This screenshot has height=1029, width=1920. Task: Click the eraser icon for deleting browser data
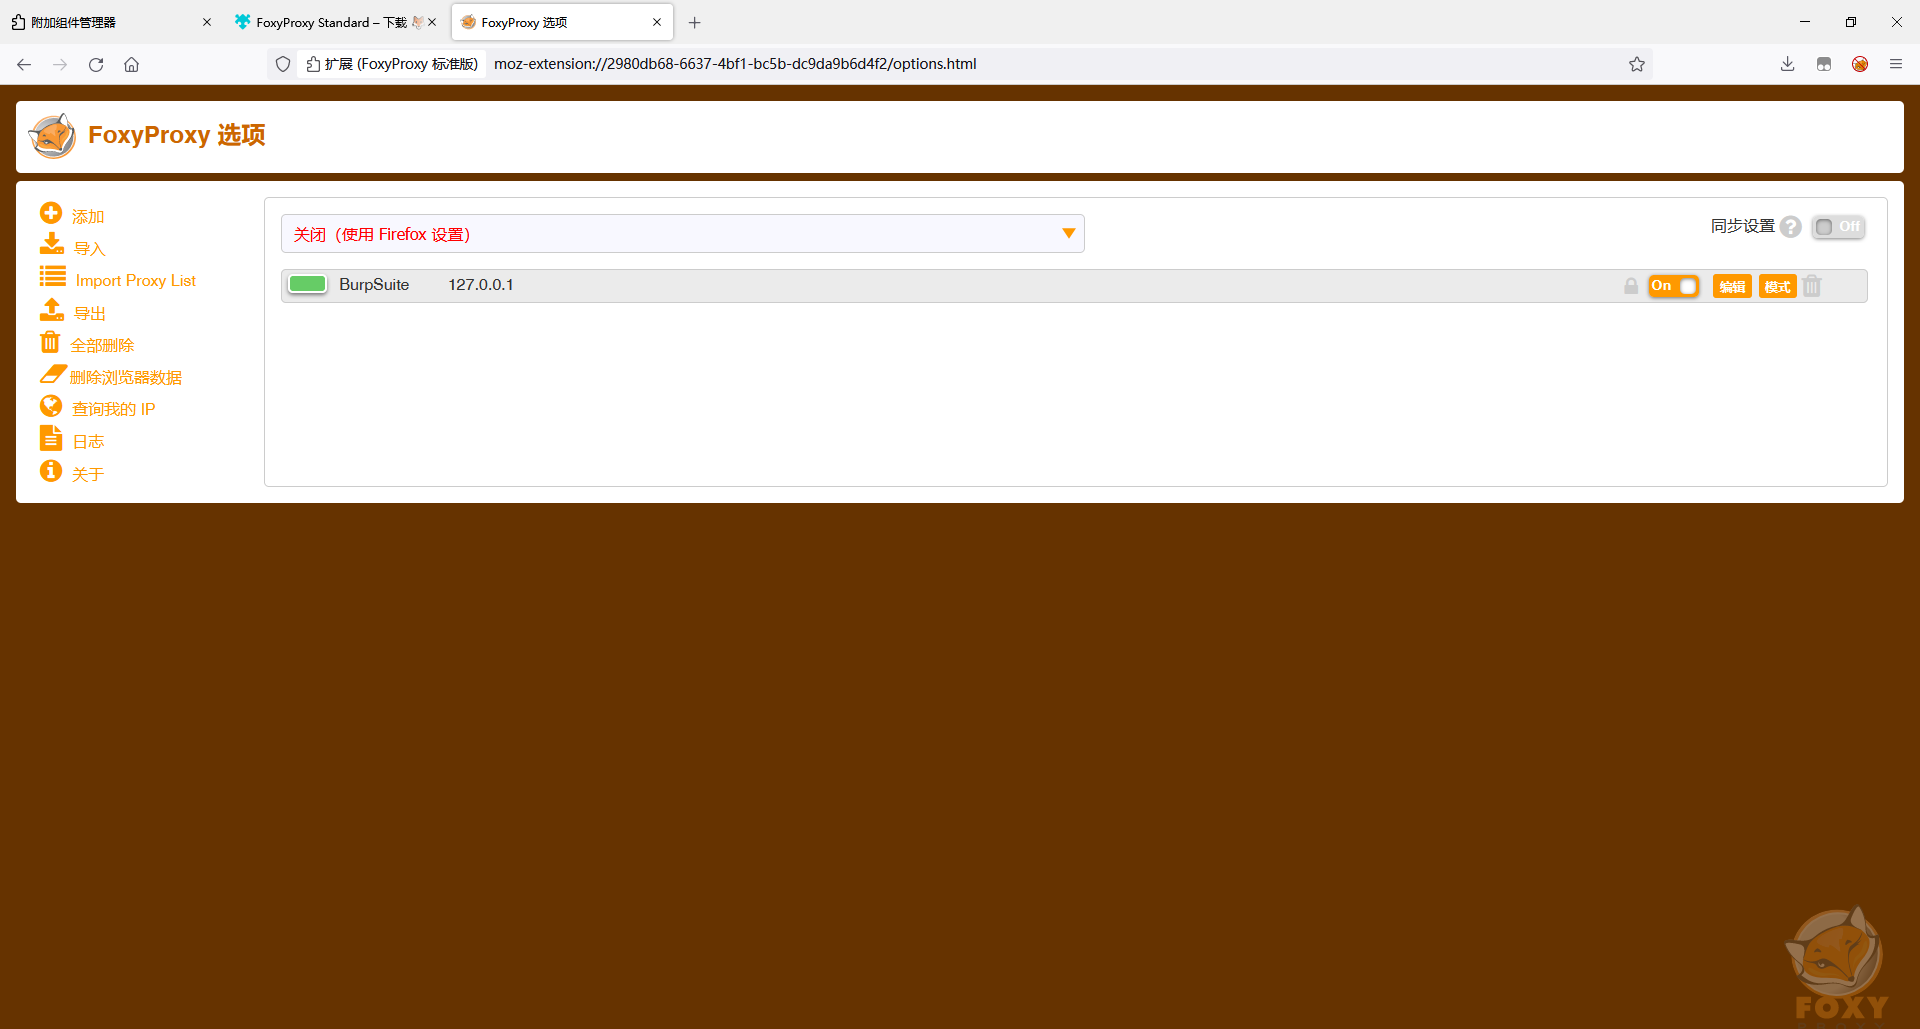[x=53, y=374]
